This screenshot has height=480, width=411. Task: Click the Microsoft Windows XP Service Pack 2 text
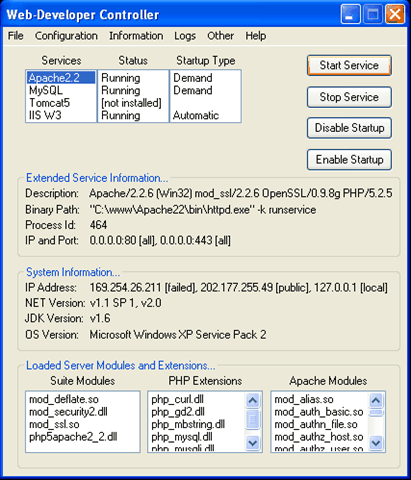[x=178, y=335]
